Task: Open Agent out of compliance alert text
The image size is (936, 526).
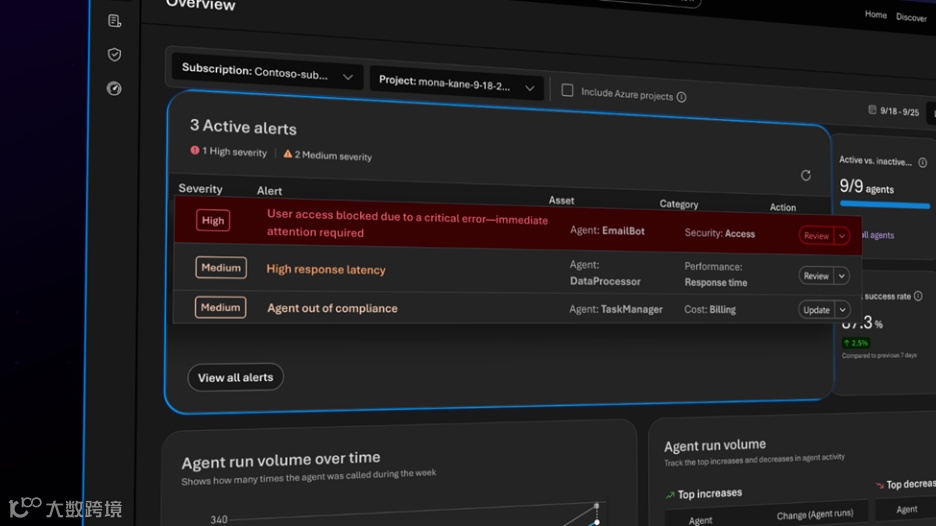Action: click(332, 308)
